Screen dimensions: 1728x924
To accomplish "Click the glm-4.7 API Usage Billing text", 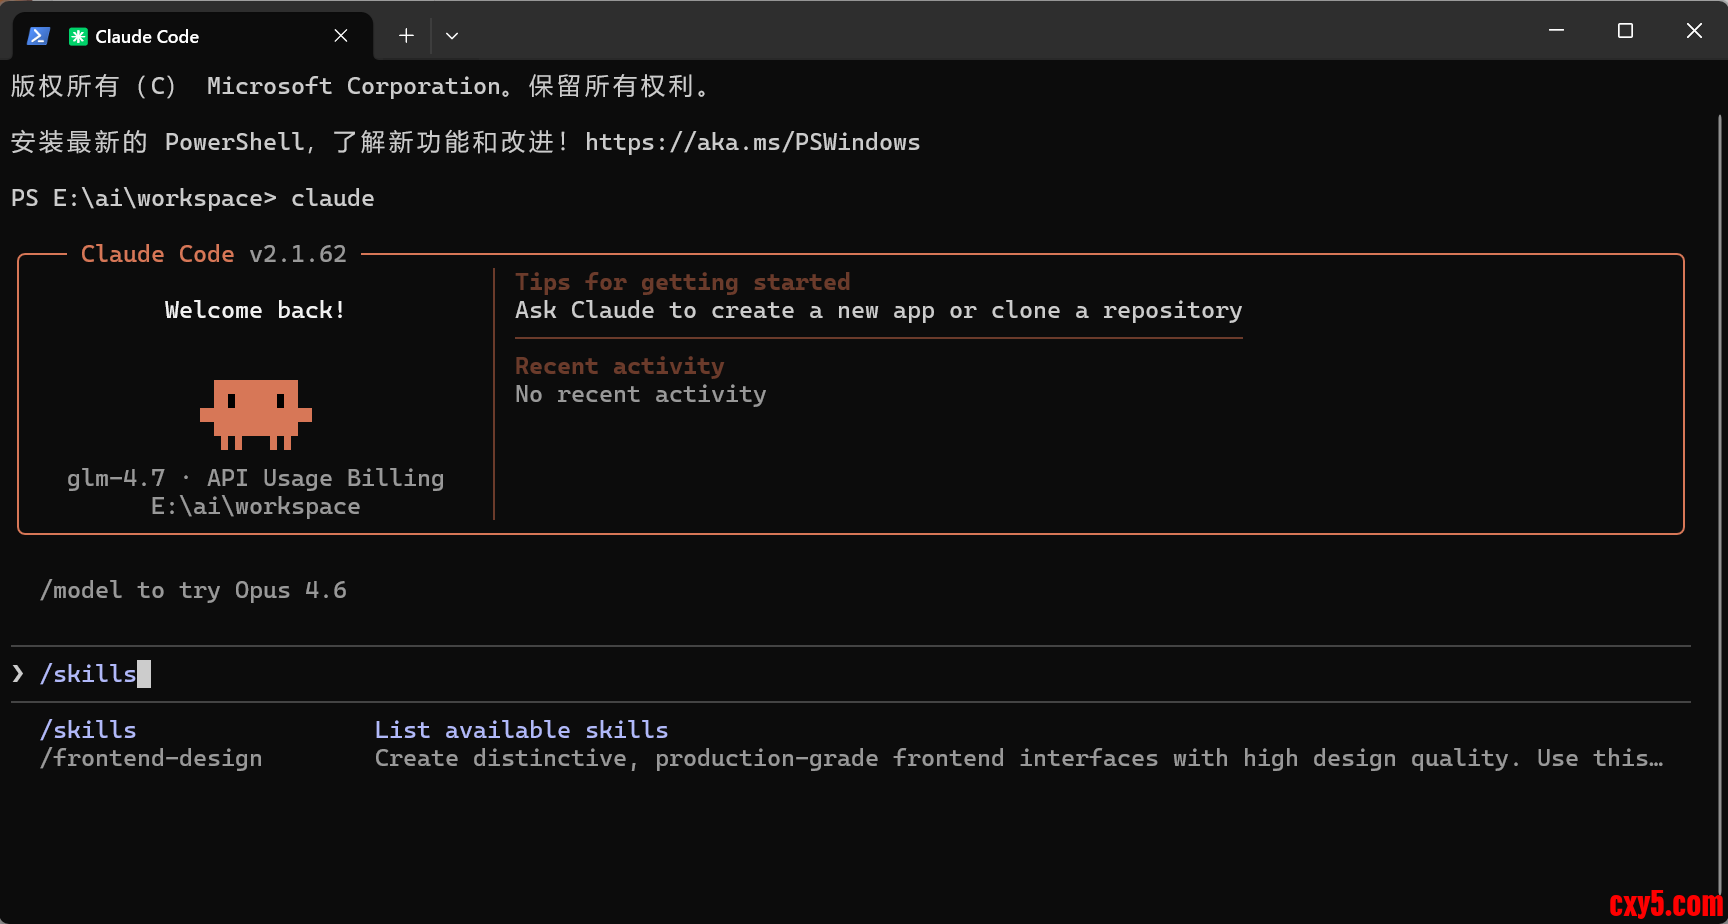I will (255, 478).
